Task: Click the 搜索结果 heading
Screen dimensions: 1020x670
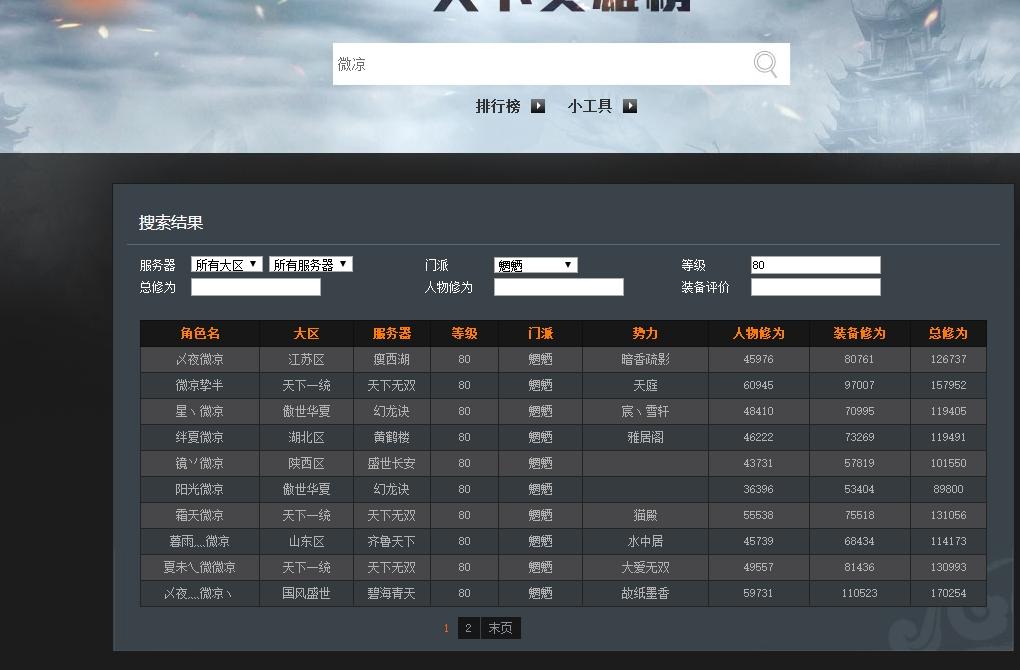Action: [x=171, y=222]
